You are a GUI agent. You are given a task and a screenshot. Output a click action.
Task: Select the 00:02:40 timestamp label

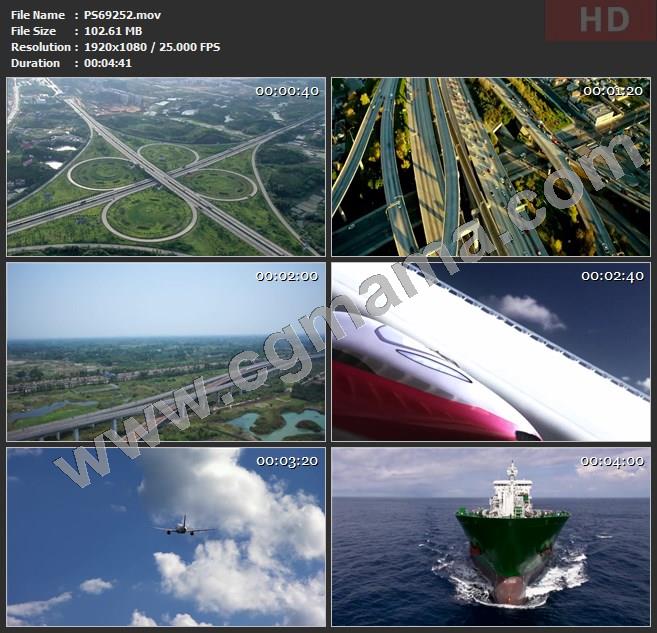point(612,276)
